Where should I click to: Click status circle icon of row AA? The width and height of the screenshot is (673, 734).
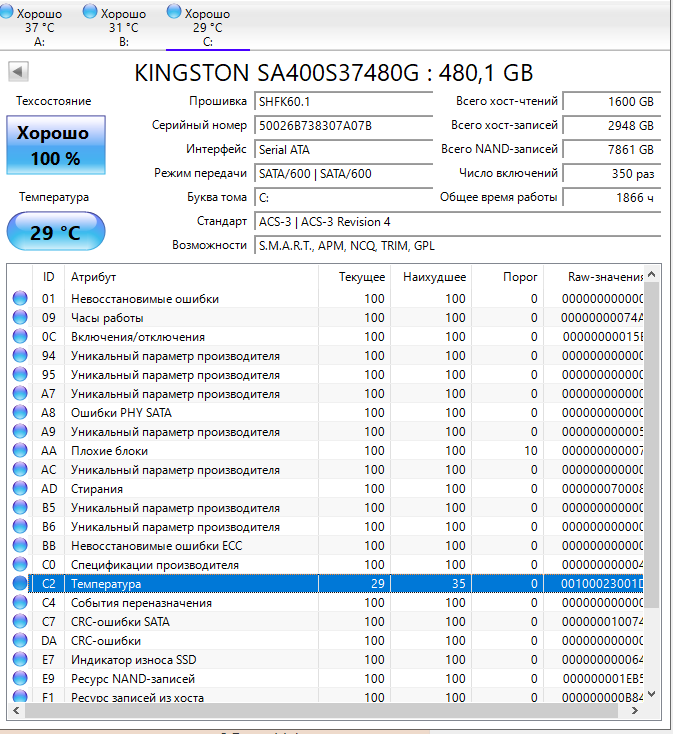pos(20,450)
